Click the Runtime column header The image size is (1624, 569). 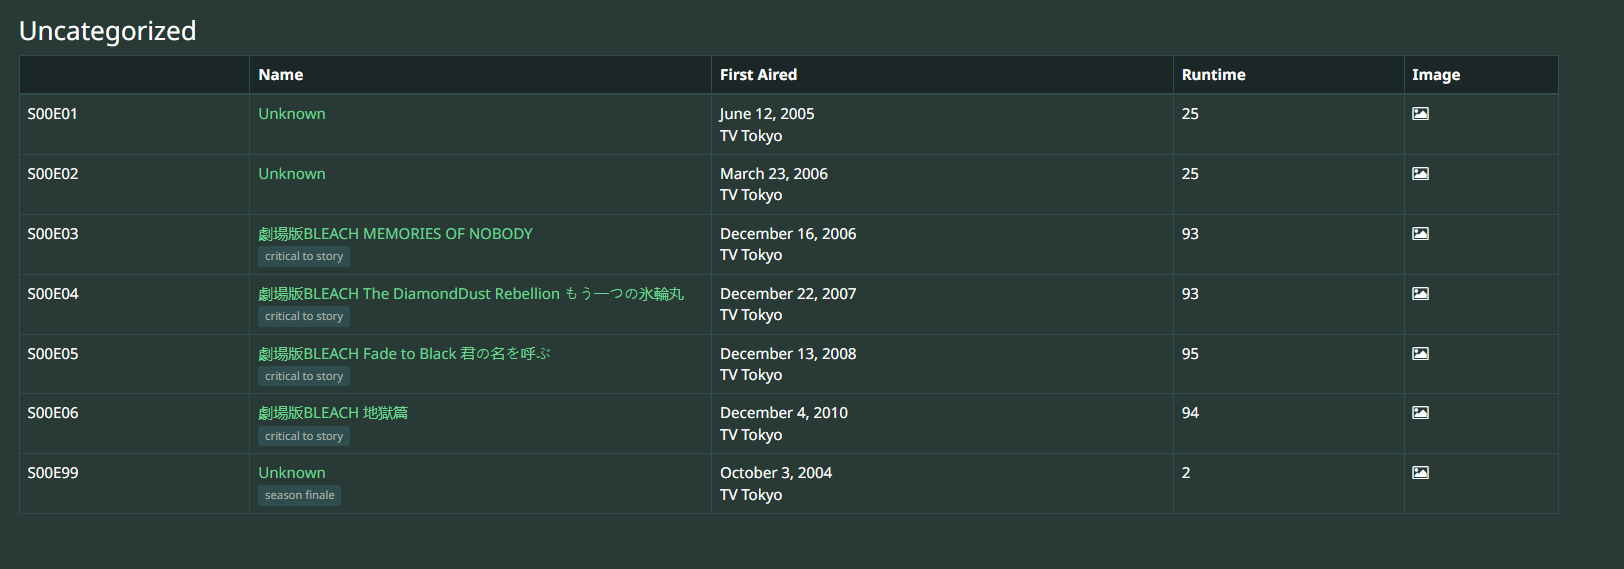[1213, 75]
